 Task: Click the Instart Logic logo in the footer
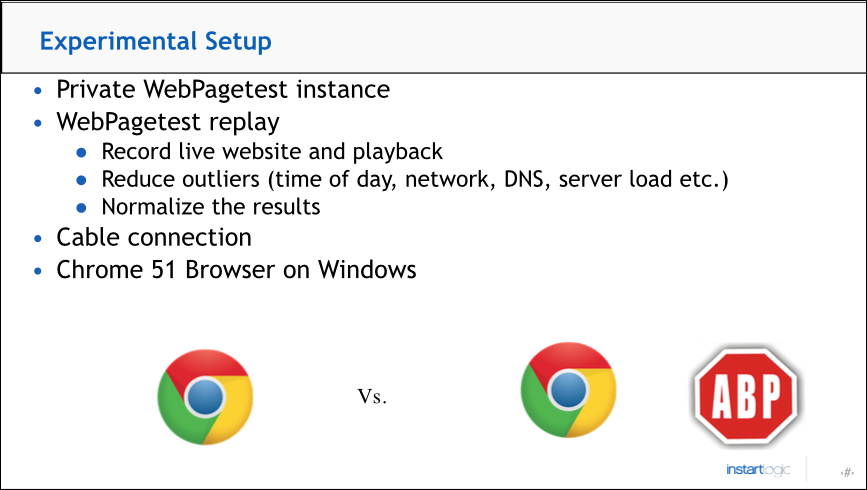[758, 470]
